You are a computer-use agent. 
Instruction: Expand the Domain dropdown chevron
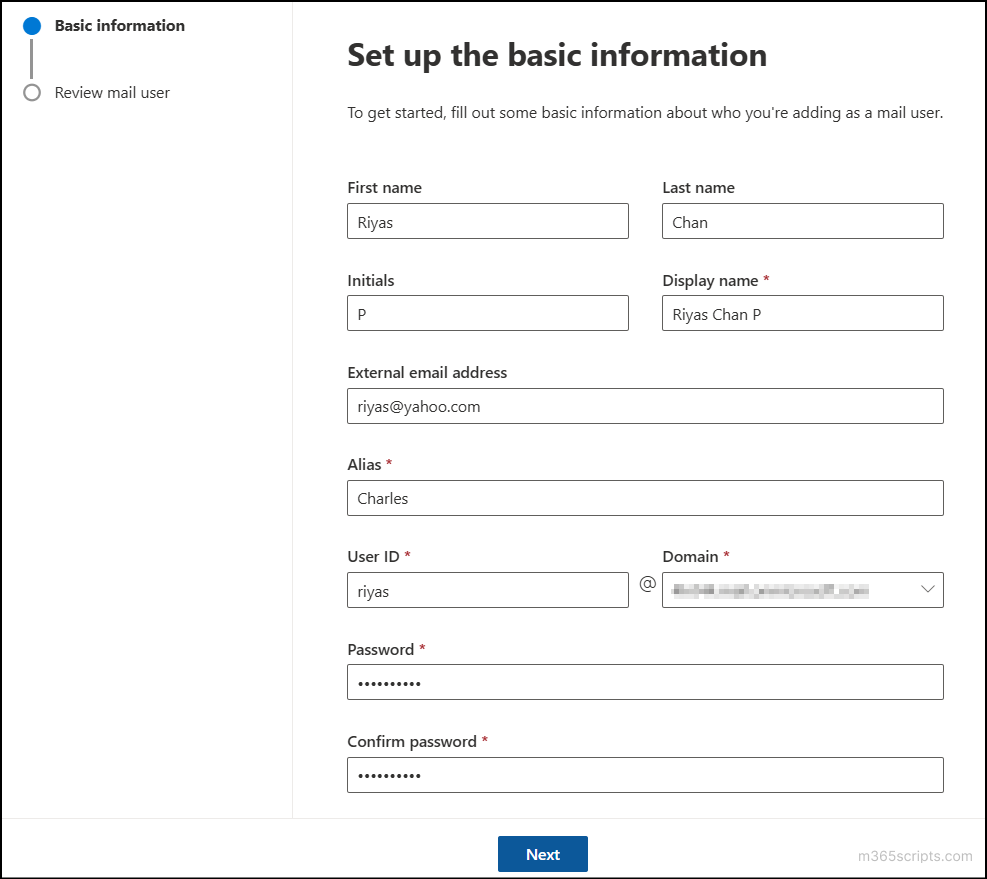927,590
